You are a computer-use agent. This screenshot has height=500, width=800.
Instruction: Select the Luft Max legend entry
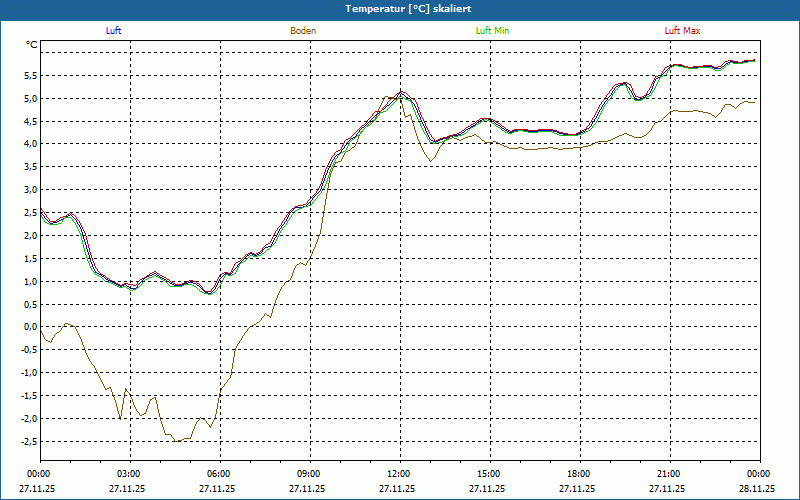tap(682, 31)
